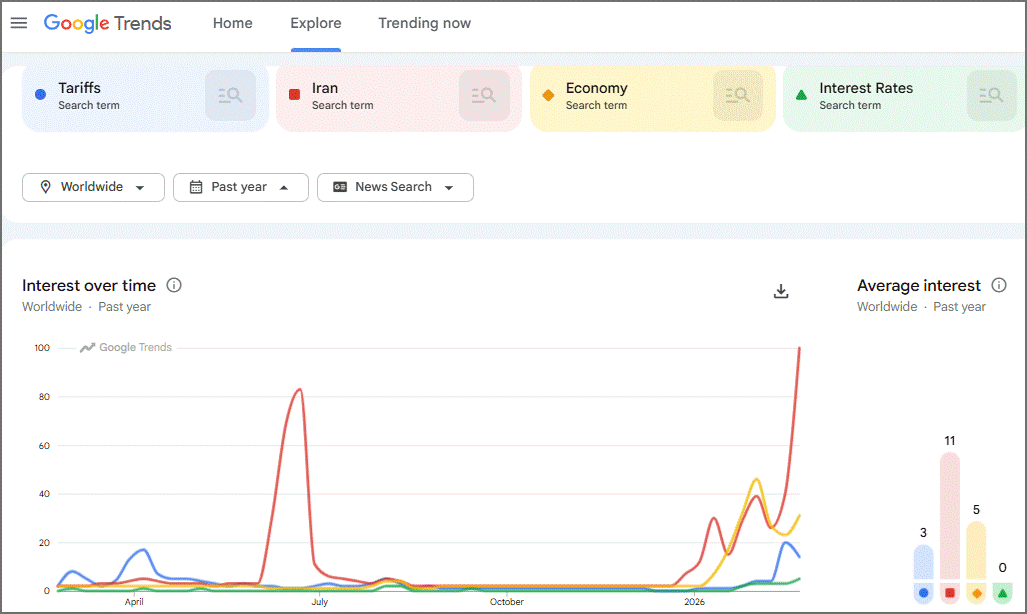Click the Google Trends logo
Image resolution: width=1027 pixels, height=614 pixels.
[x=107, y=23]
